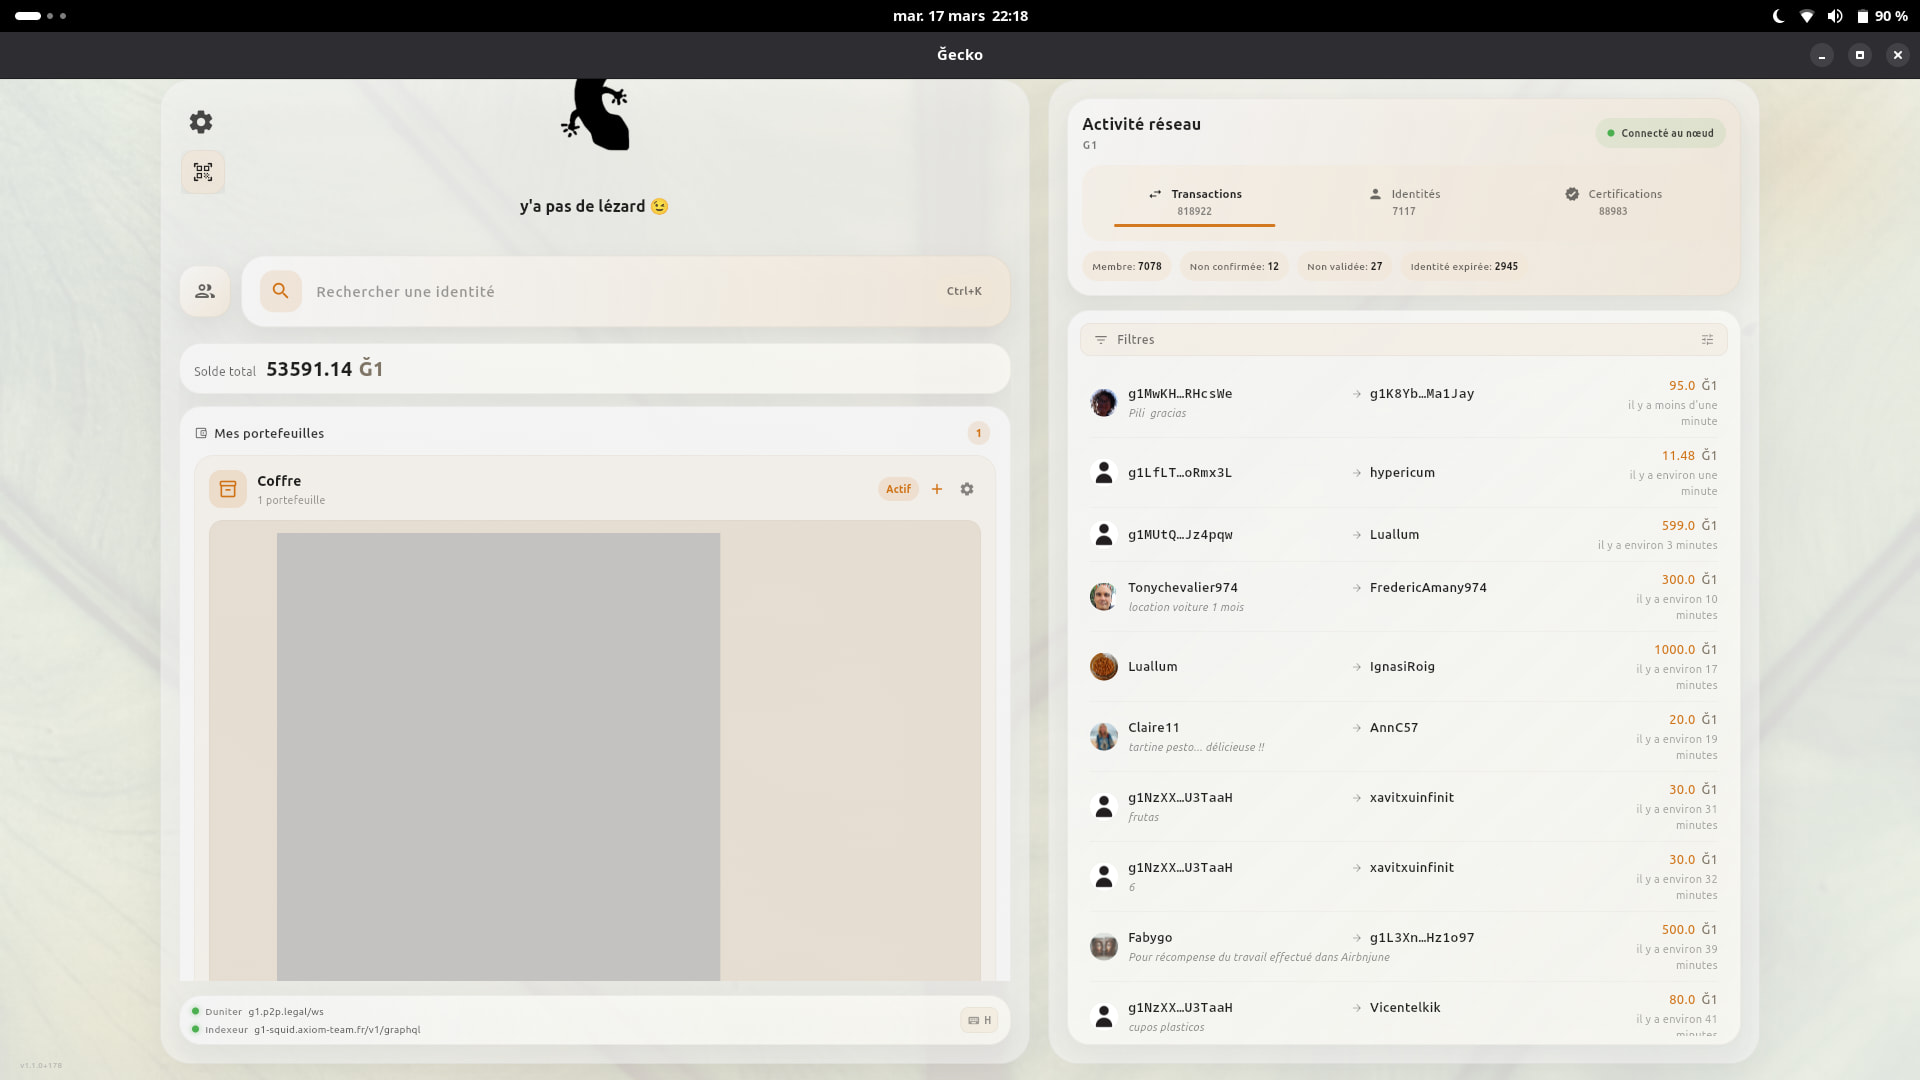Click the contacts people icon button

point(205,291)
